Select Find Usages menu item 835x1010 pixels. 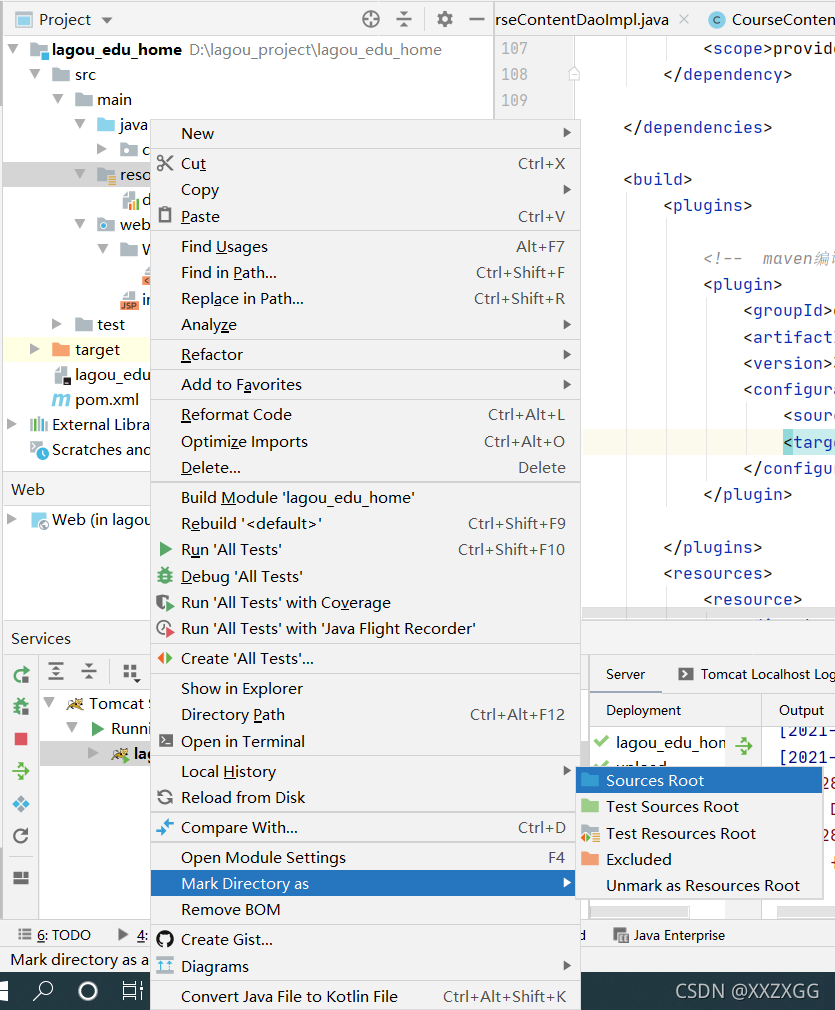(x=365, y=246)
